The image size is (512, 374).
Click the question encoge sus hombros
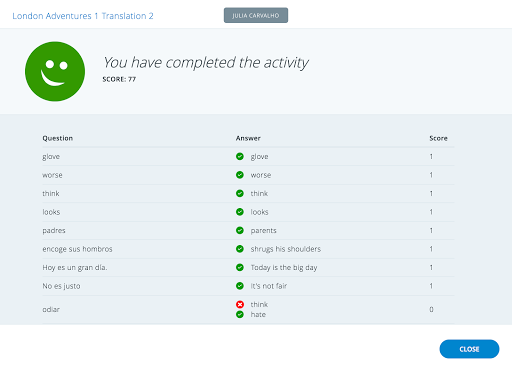click(x=77, y=249)
